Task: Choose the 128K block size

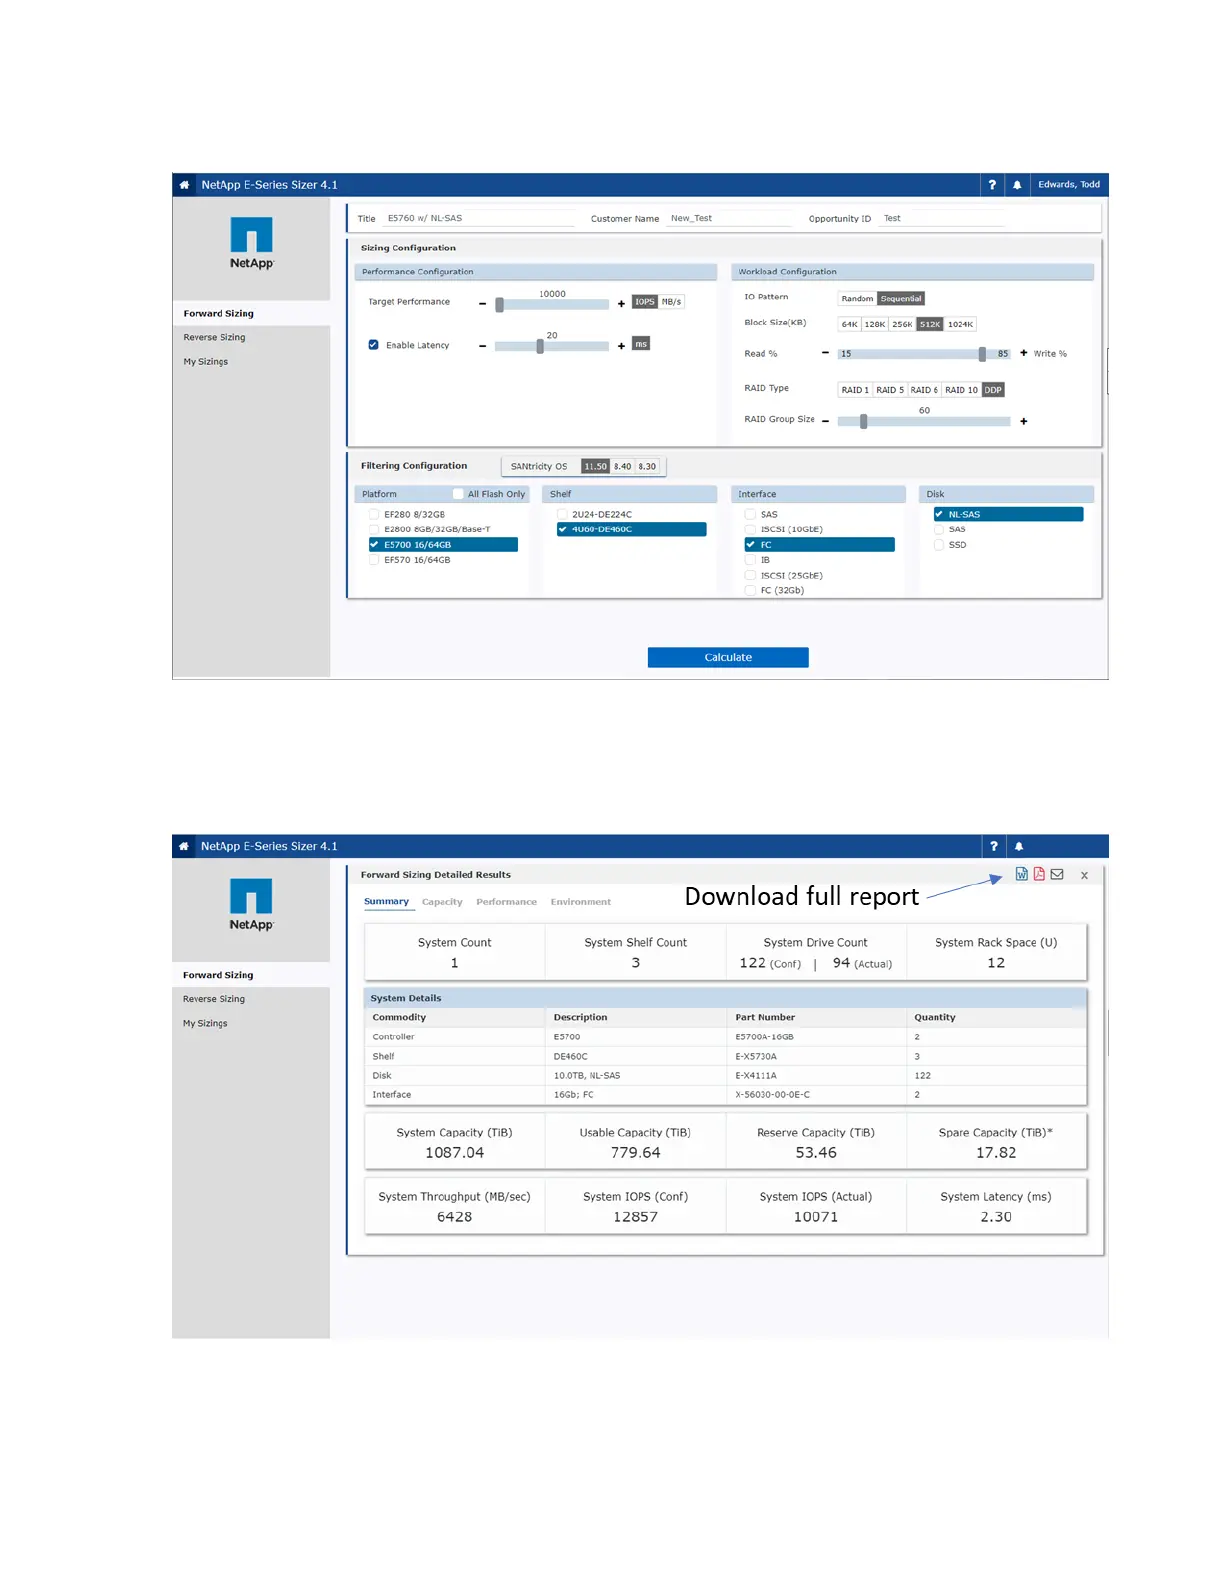Action: click(x=875, y=324)
